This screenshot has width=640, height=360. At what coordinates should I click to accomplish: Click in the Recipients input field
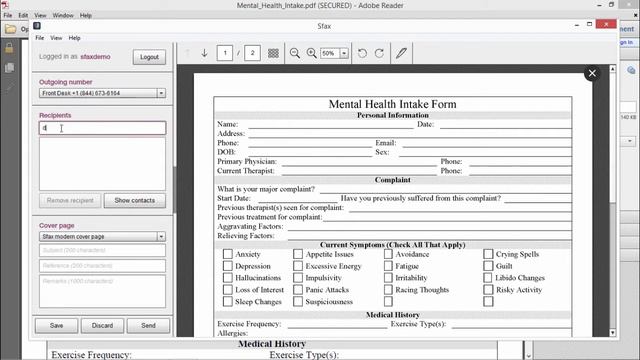tap(102, 128)
